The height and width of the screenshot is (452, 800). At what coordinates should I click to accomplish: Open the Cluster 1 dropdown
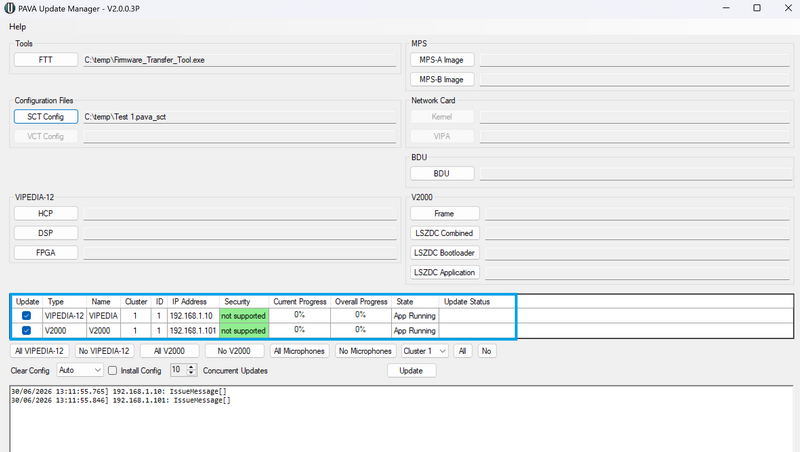(x=442, y=351)
